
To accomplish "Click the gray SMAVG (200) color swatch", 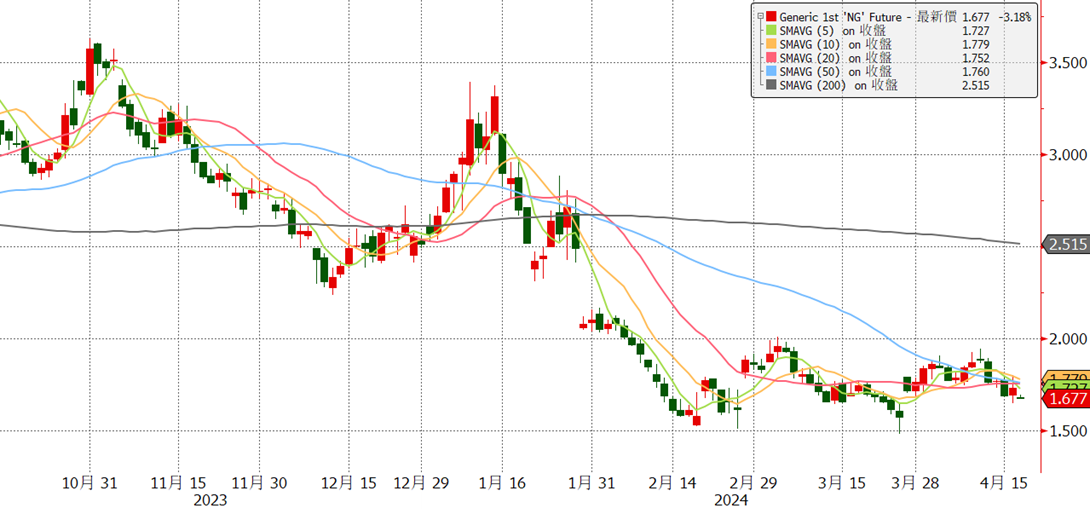I will (772, 85).
